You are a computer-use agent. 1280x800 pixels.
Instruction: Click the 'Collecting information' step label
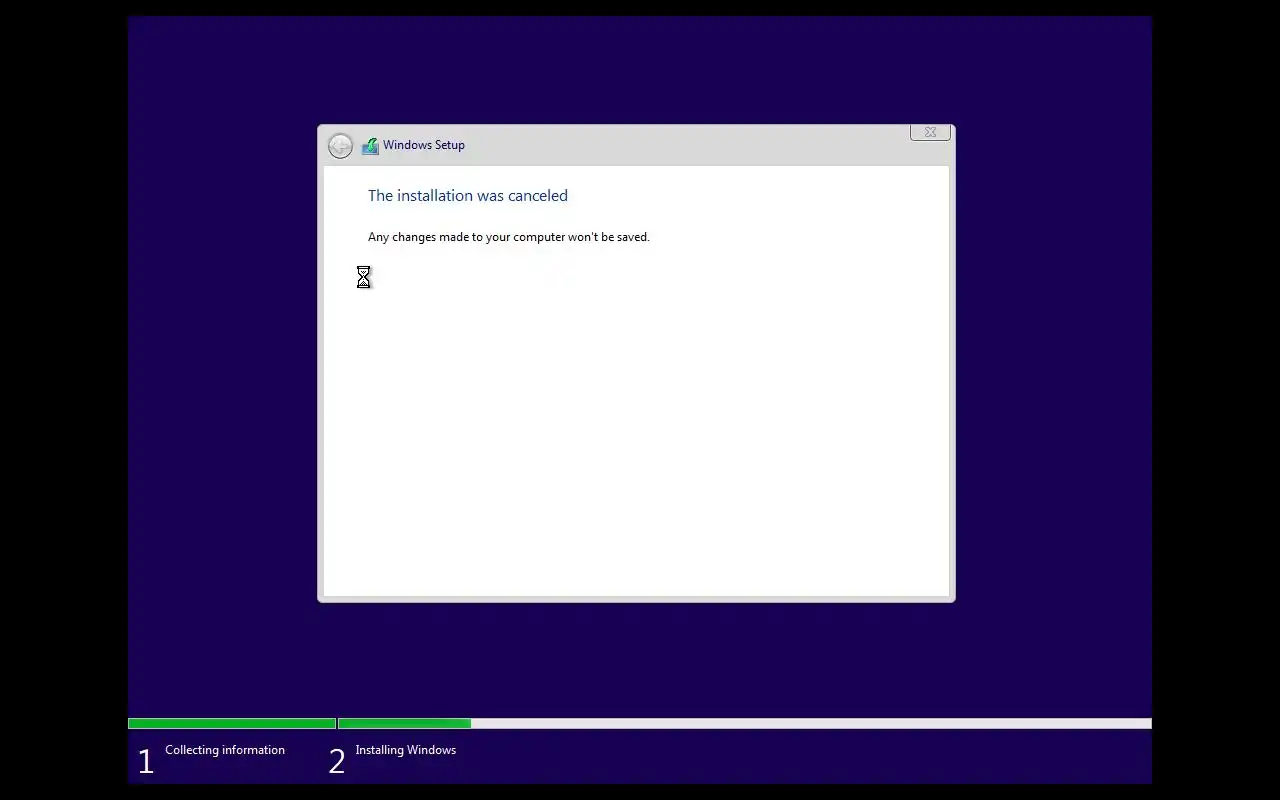click(x=225, y=750)
